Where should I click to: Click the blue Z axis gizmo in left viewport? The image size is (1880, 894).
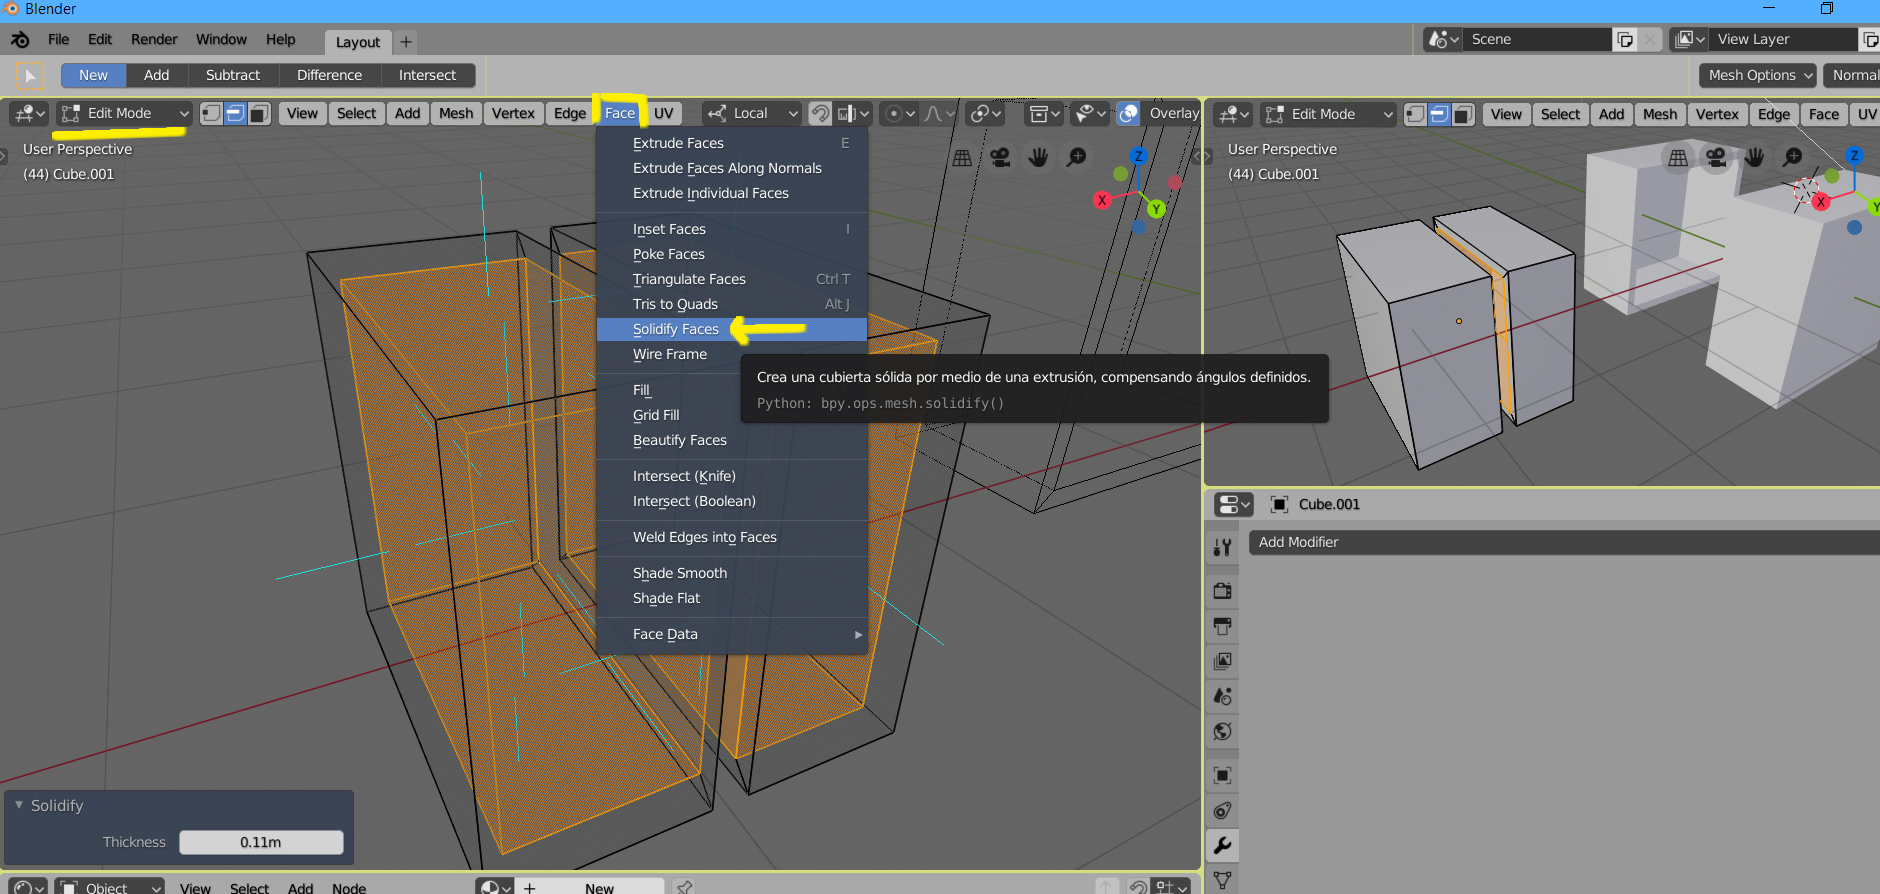pos(1138,156)
